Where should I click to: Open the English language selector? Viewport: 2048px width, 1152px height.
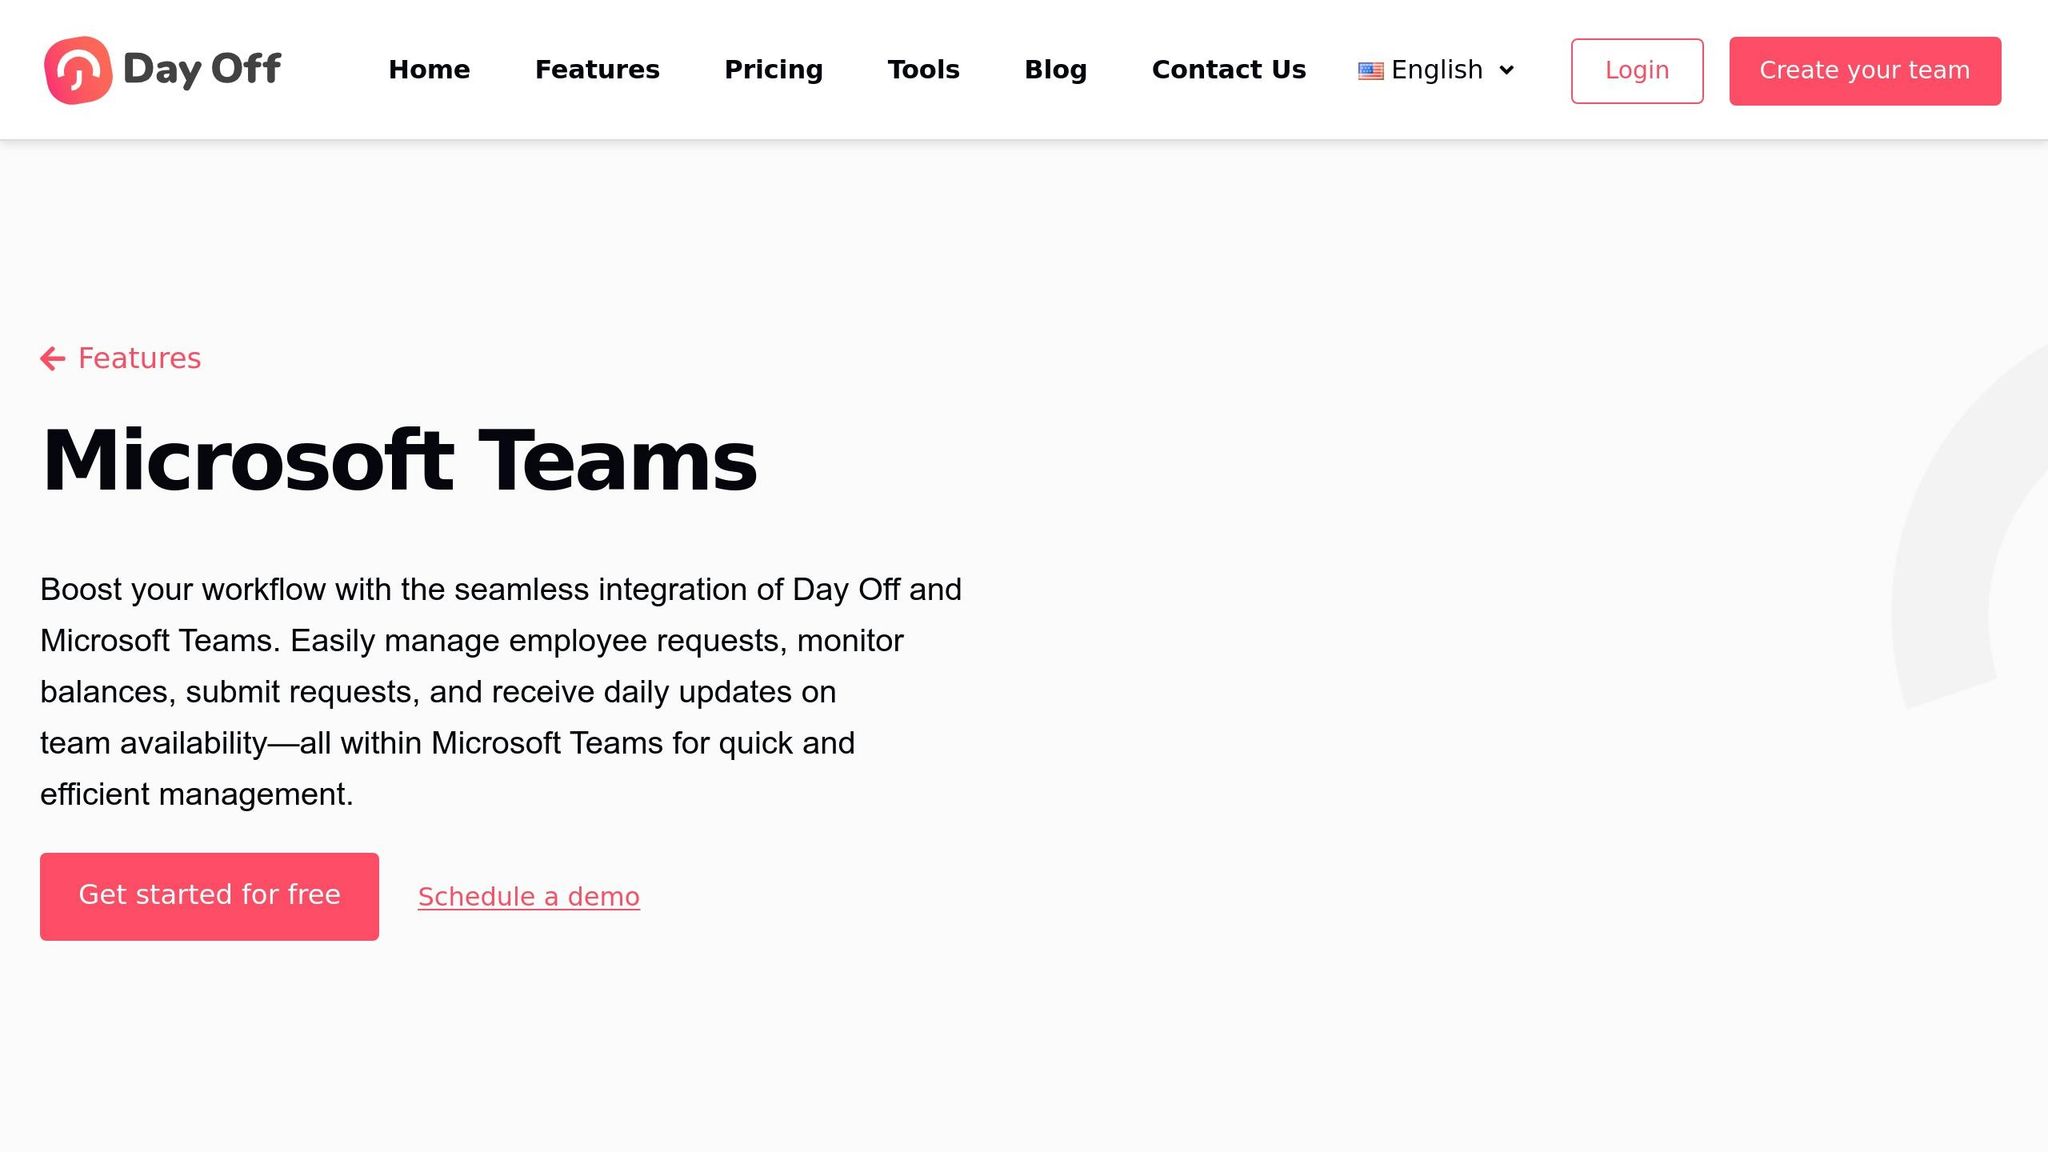click(1436, 70)
